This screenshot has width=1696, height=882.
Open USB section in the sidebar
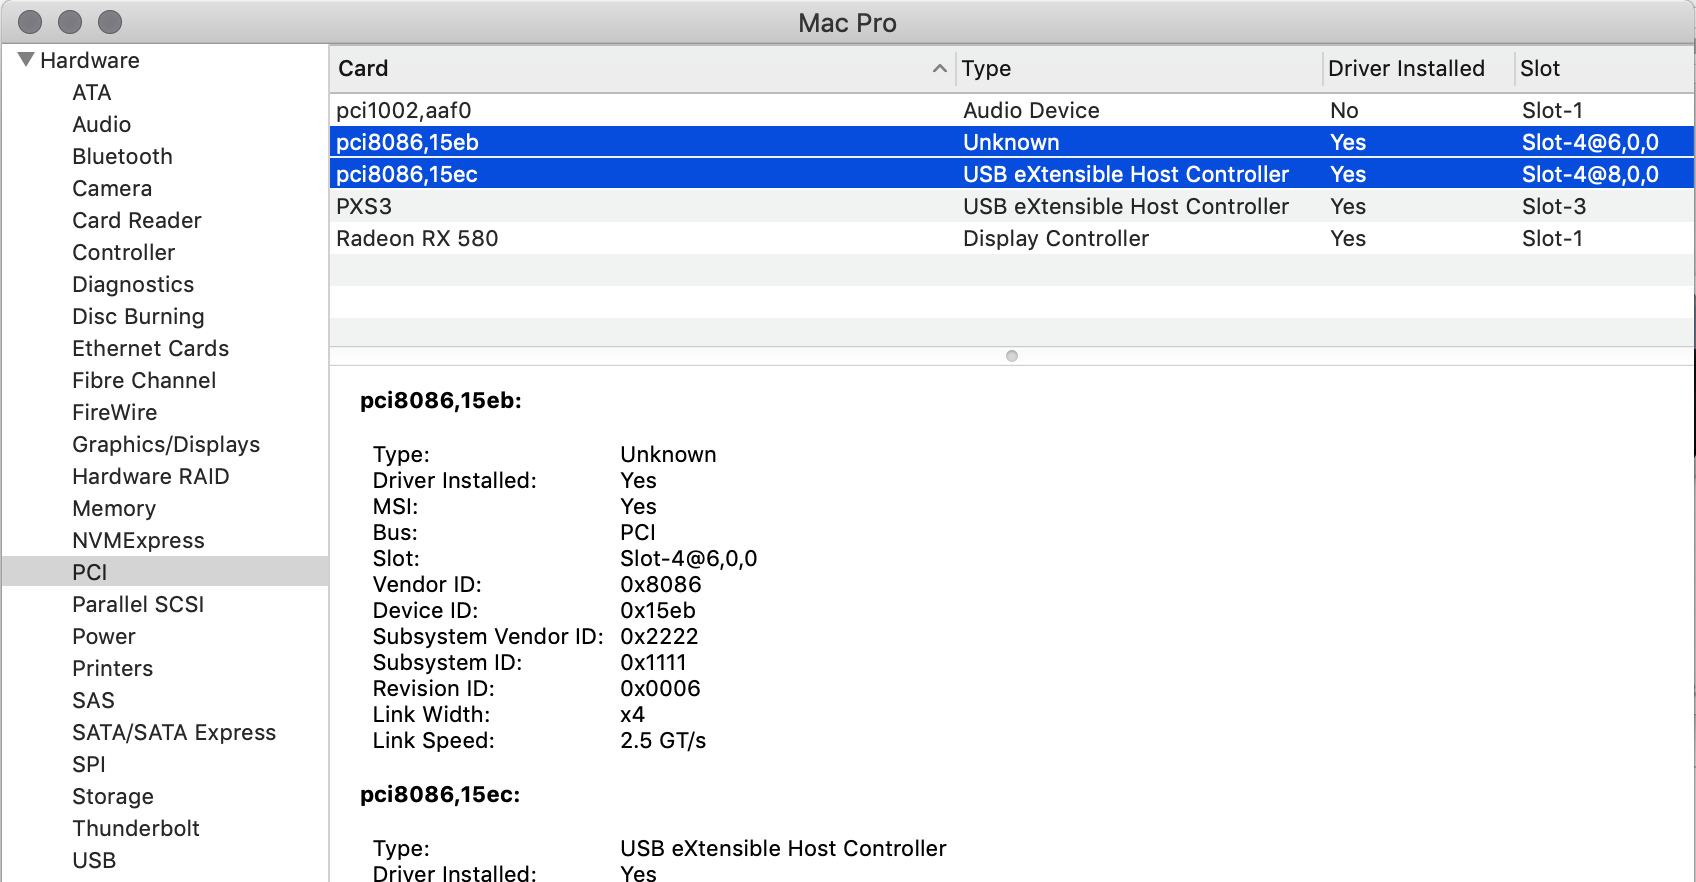94,861
